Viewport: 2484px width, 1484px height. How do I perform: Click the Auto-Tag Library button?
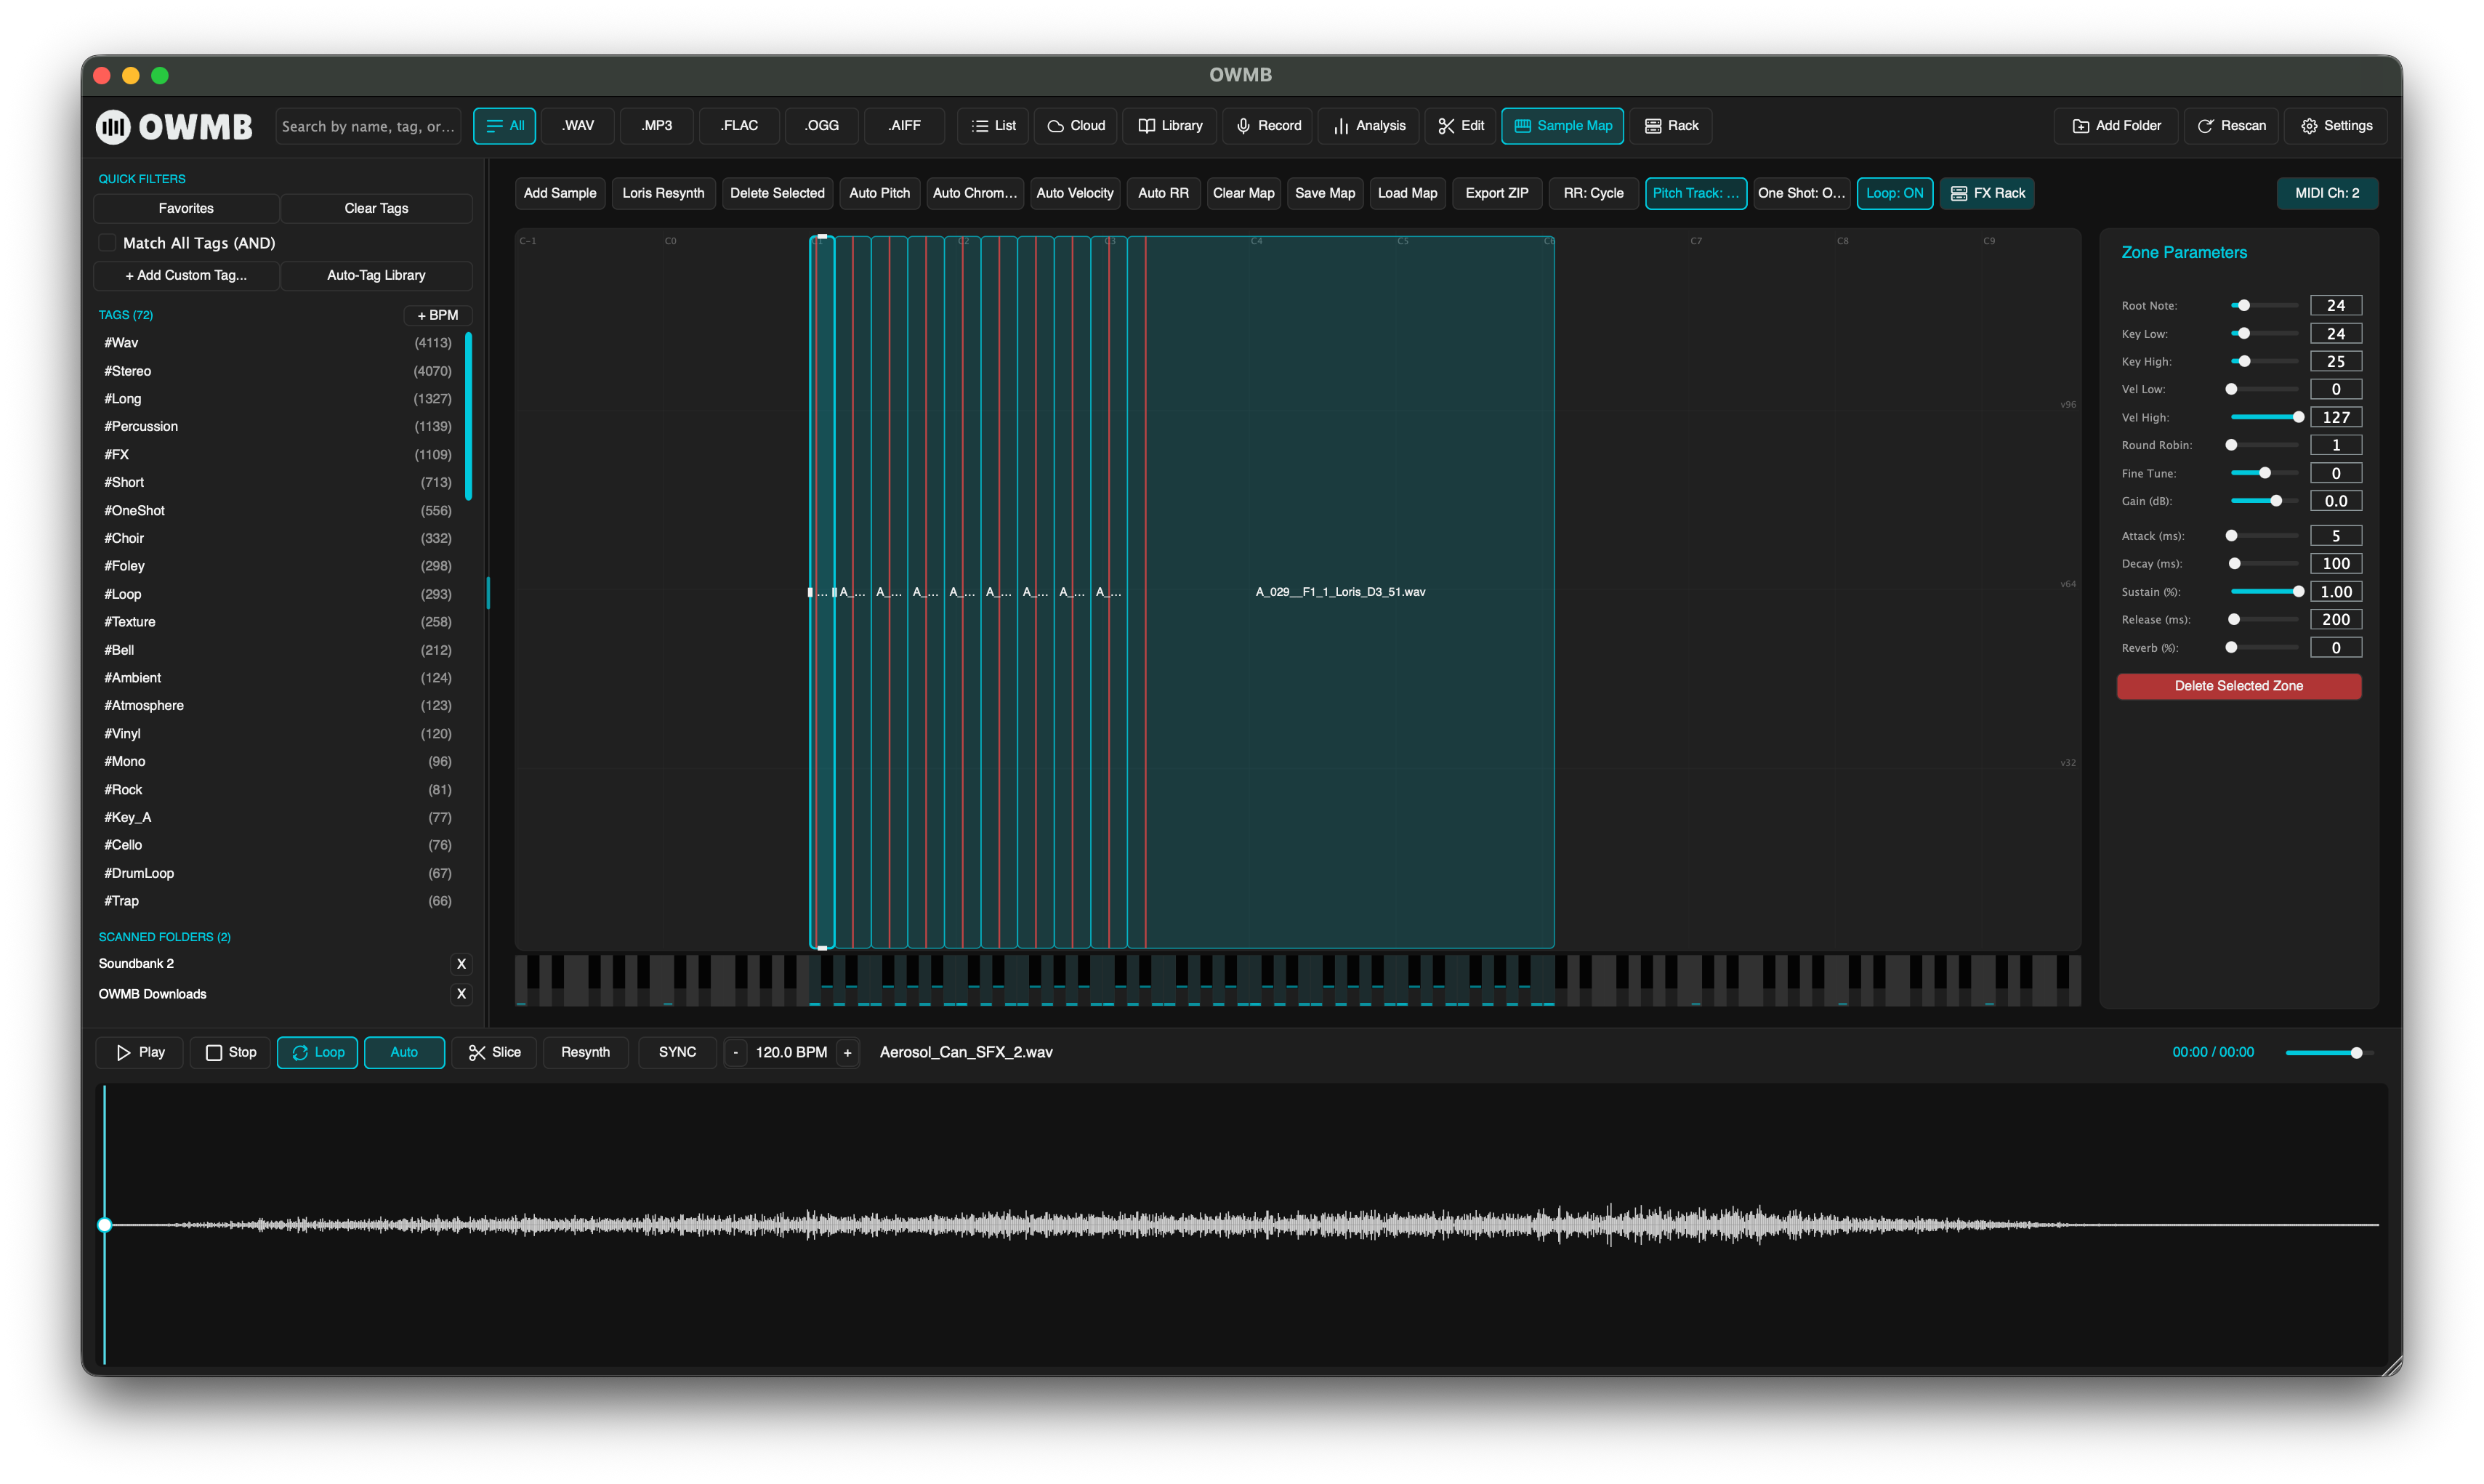click(376, 275)
